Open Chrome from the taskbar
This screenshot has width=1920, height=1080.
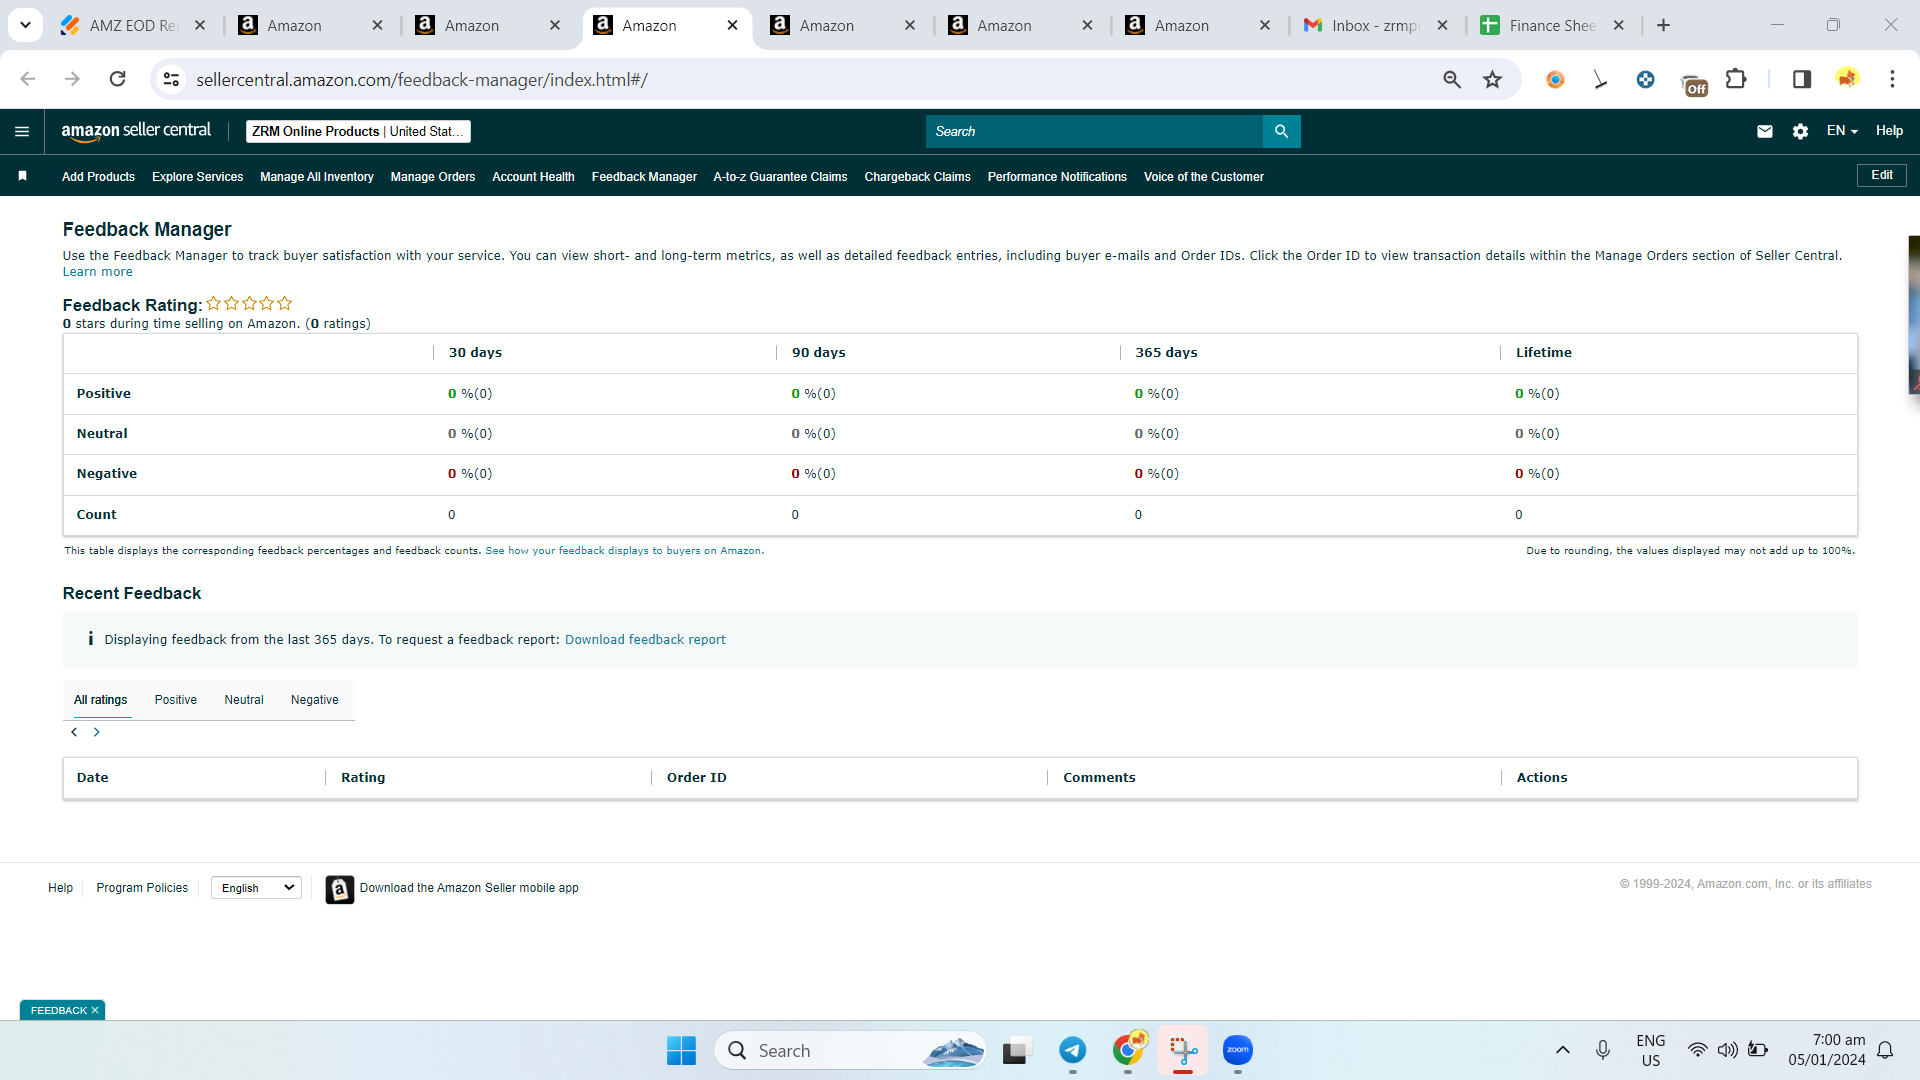(x=1128, y=1051)
